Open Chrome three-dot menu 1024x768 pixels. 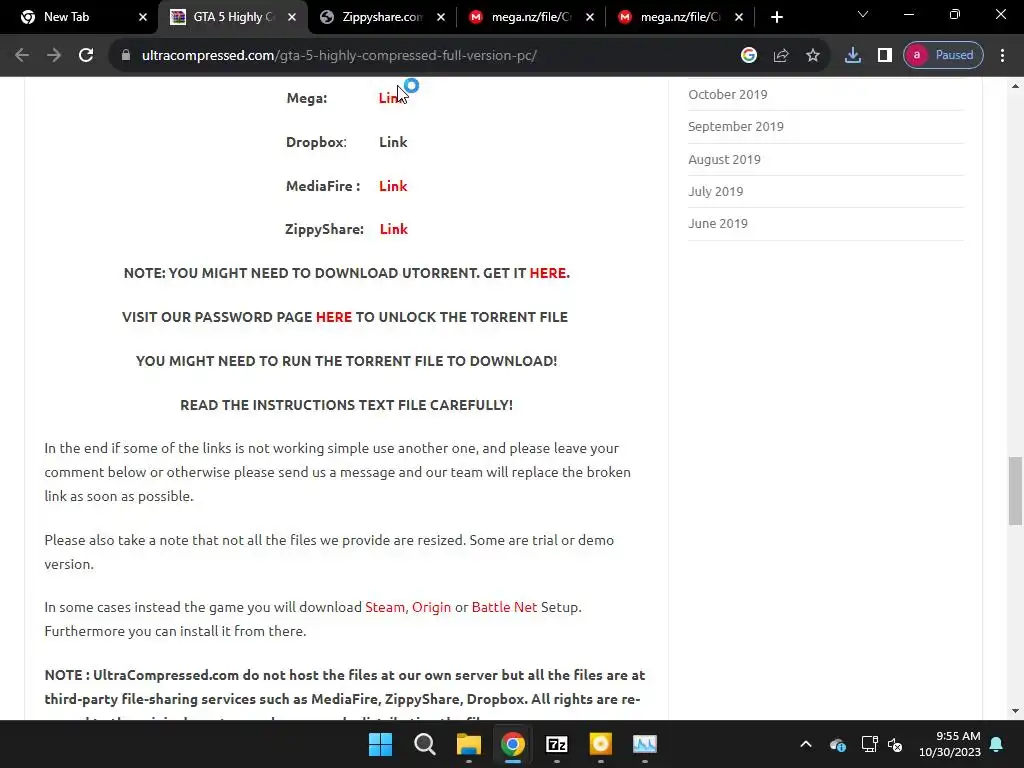1002,56
